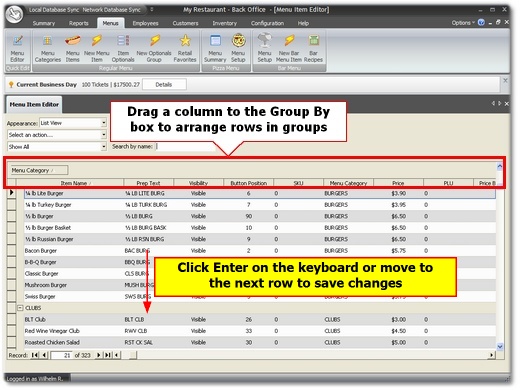Click Network Database Sync

point(111,10)
